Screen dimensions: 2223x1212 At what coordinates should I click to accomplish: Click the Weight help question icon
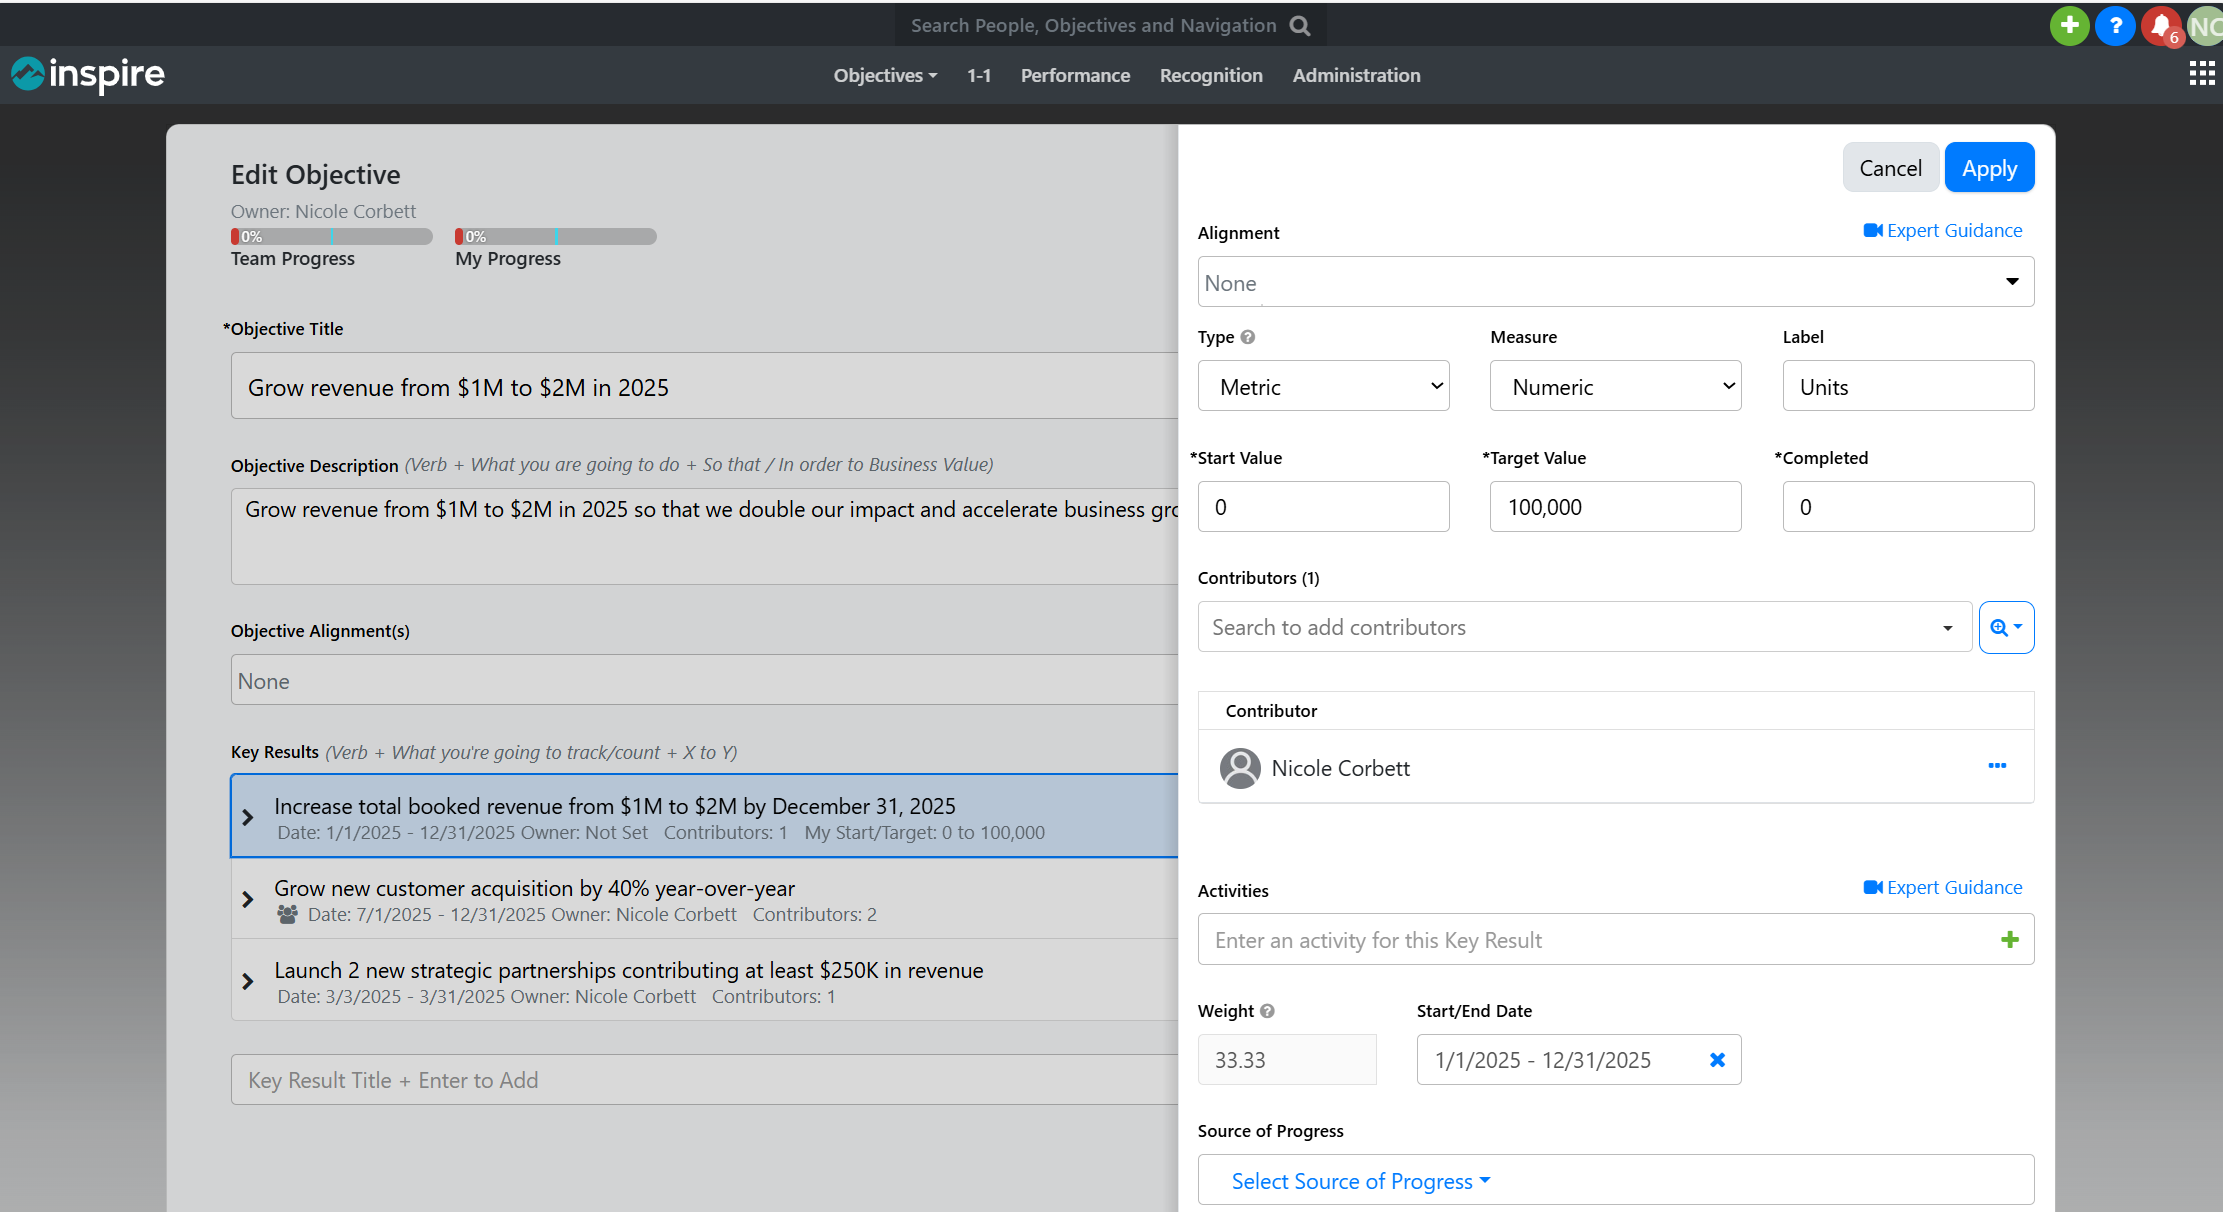(1267, 1011)
